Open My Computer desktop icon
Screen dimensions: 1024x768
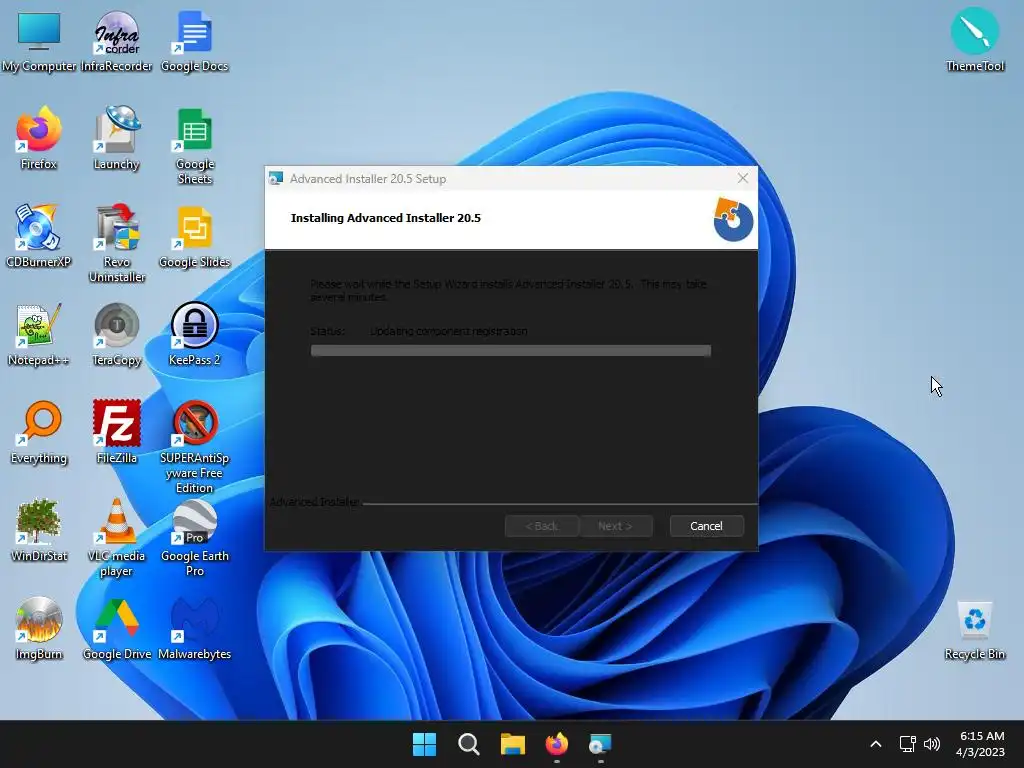(x=39, y=40)
